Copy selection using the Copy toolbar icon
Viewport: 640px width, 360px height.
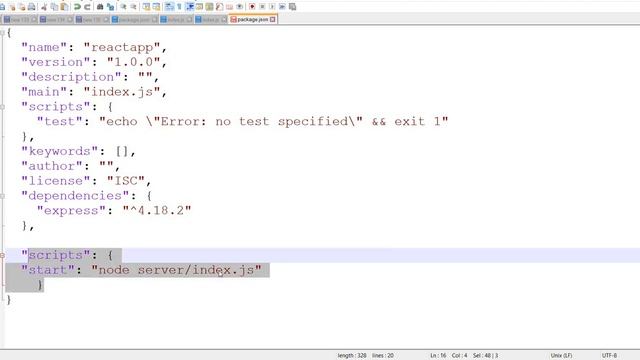coord(54,7)
